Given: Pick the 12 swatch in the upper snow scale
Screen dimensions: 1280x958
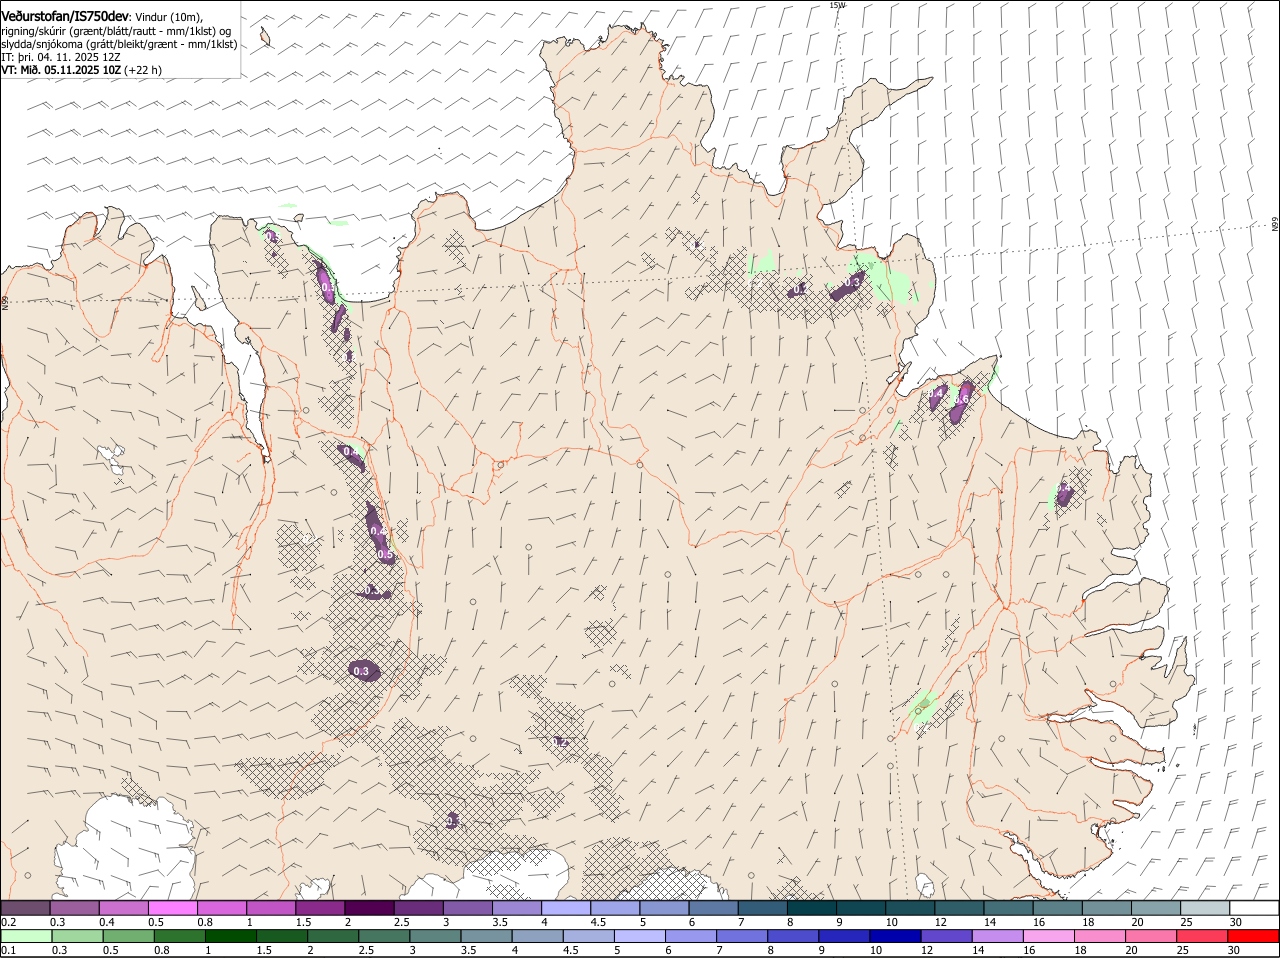Looking at the screenshot, I should click(x=959, y=908).
